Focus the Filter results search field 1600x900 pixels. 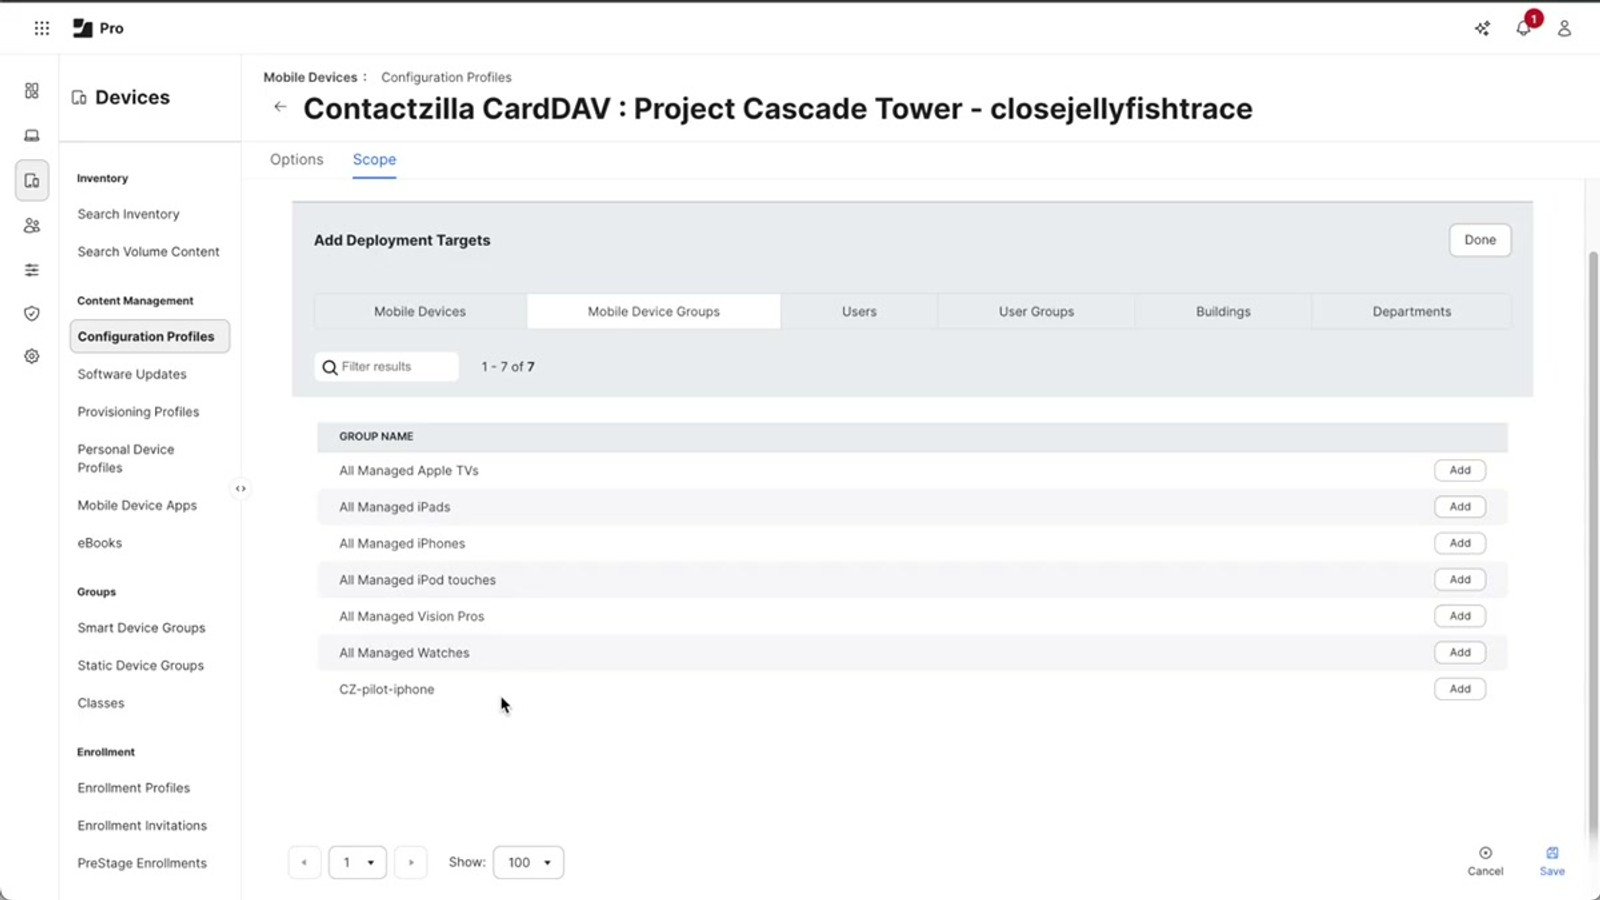(x=387, y=367)
